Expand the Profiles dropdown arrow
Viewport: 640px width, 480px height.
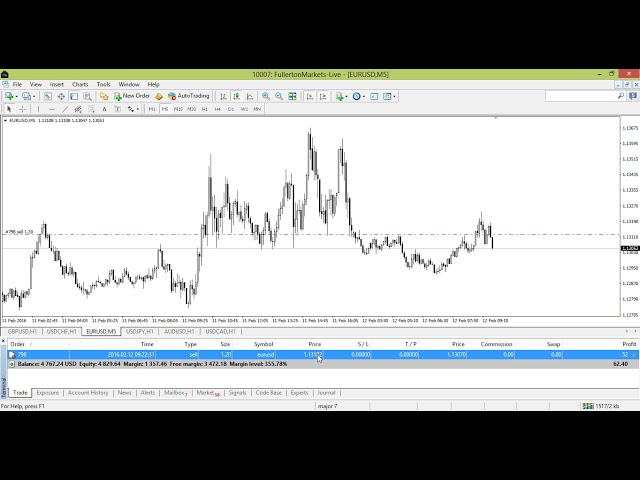[x=34, y=96]
